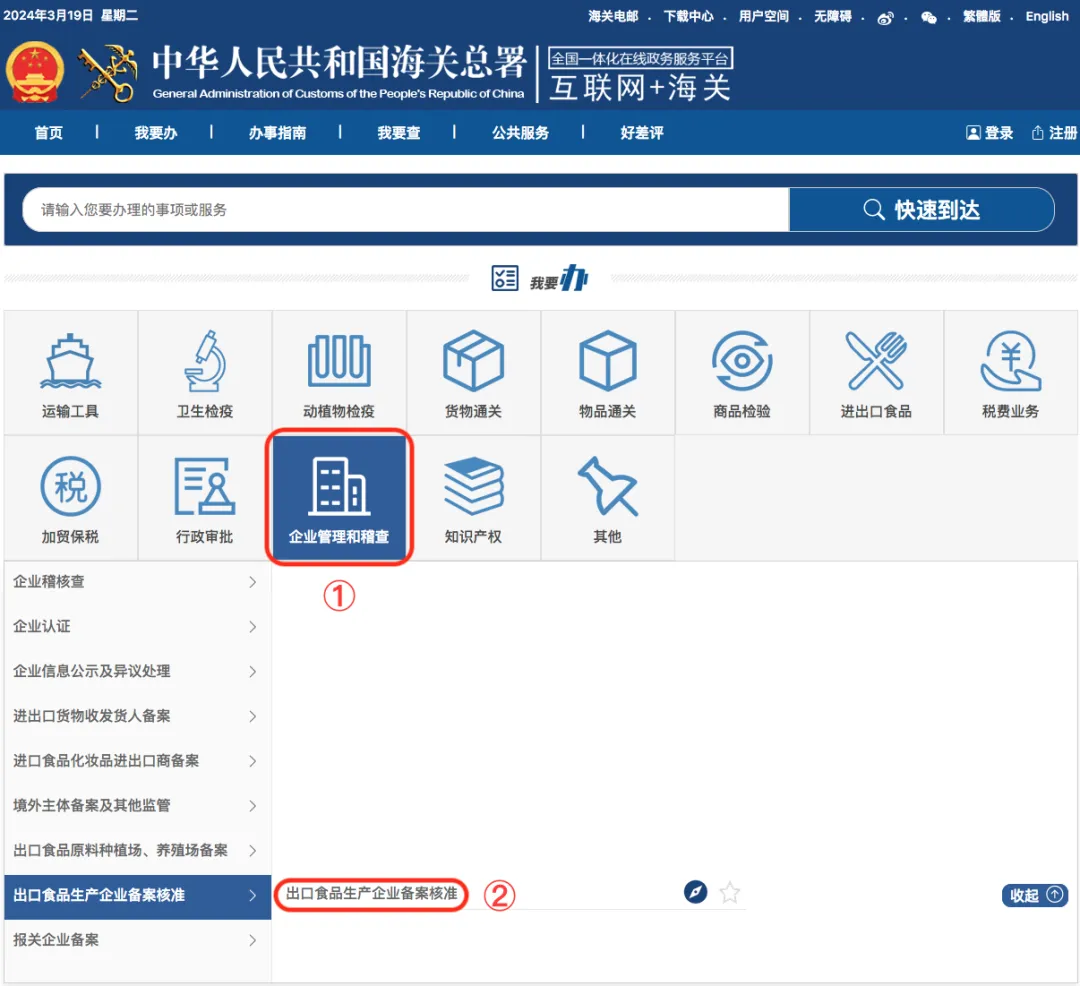The height and width of the screenshot is (986, 1080).
Task: Select the 动植物检疫 icon tile
Action: [x=339, y=373]
